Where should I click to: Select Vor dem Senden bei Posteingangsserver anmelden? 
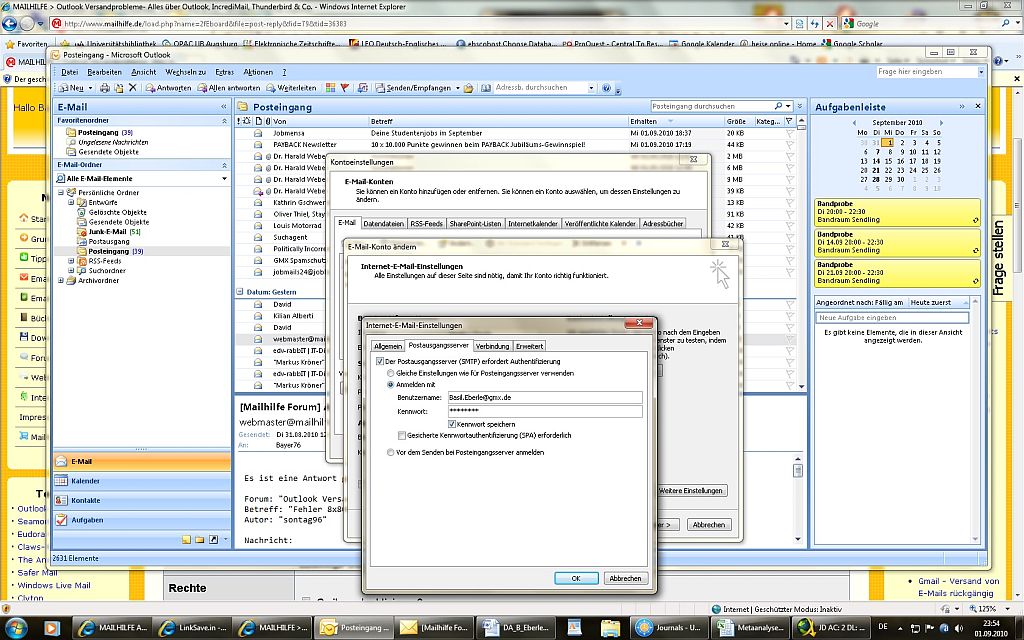[x=391, y=452]
